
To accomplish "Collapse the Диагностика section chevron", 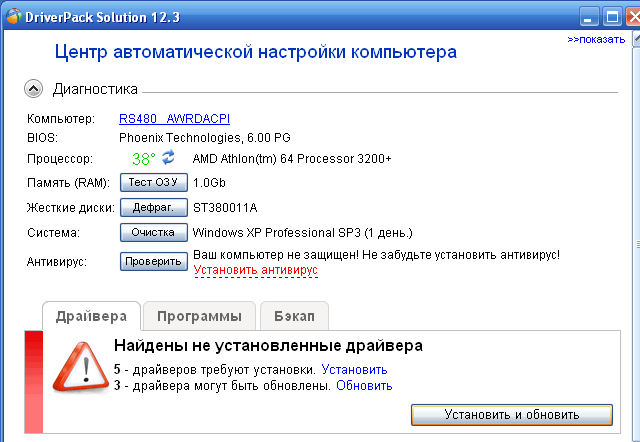I will [33, 89].
